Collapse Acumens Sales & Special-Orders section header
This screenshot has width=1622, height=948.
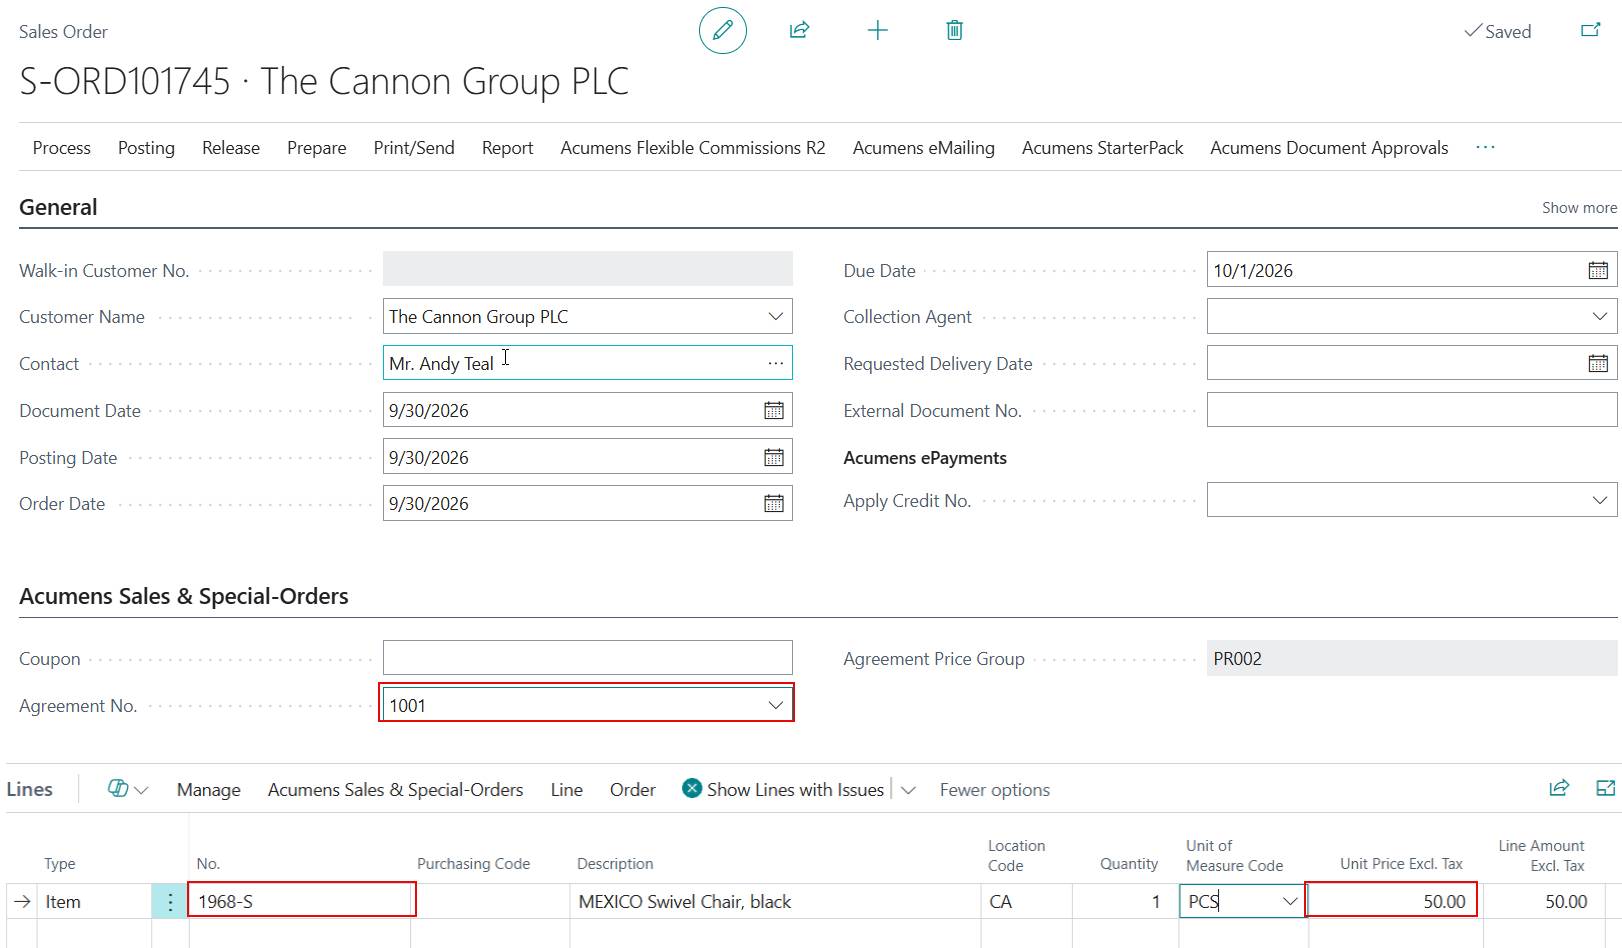[x=184, y=596]
